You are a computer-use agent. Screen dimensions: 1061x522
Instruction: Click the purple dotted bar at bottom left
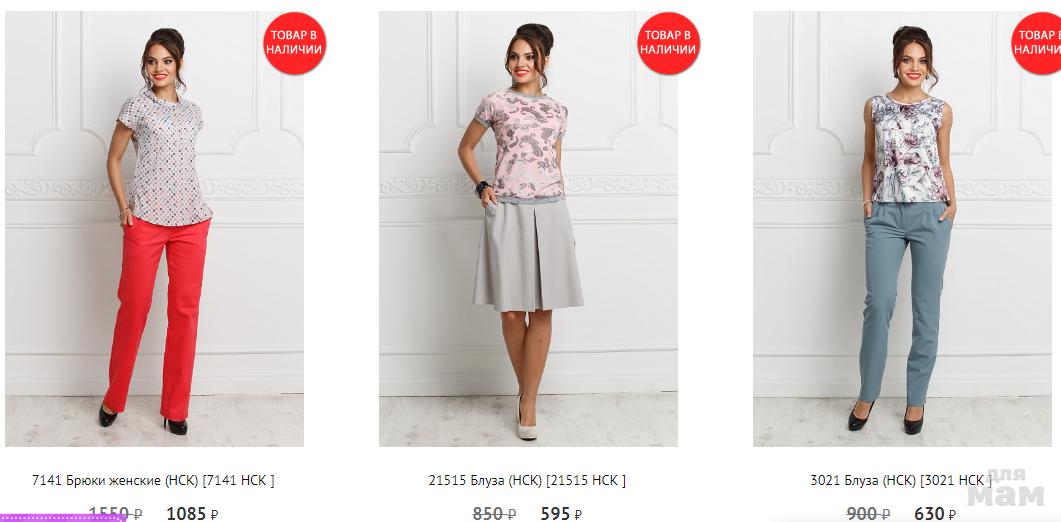[63, 518]
